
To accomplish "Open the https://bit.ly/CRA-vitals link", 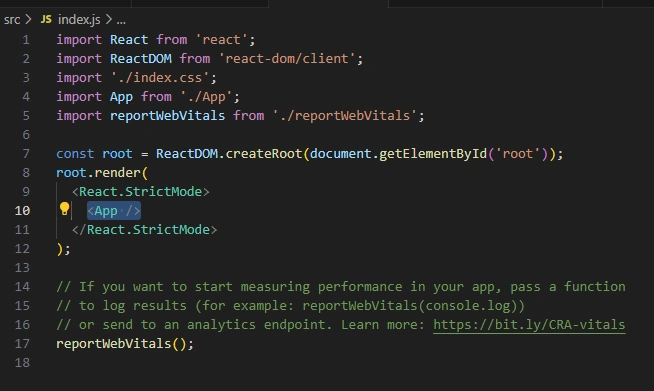I will click(529, 325).
